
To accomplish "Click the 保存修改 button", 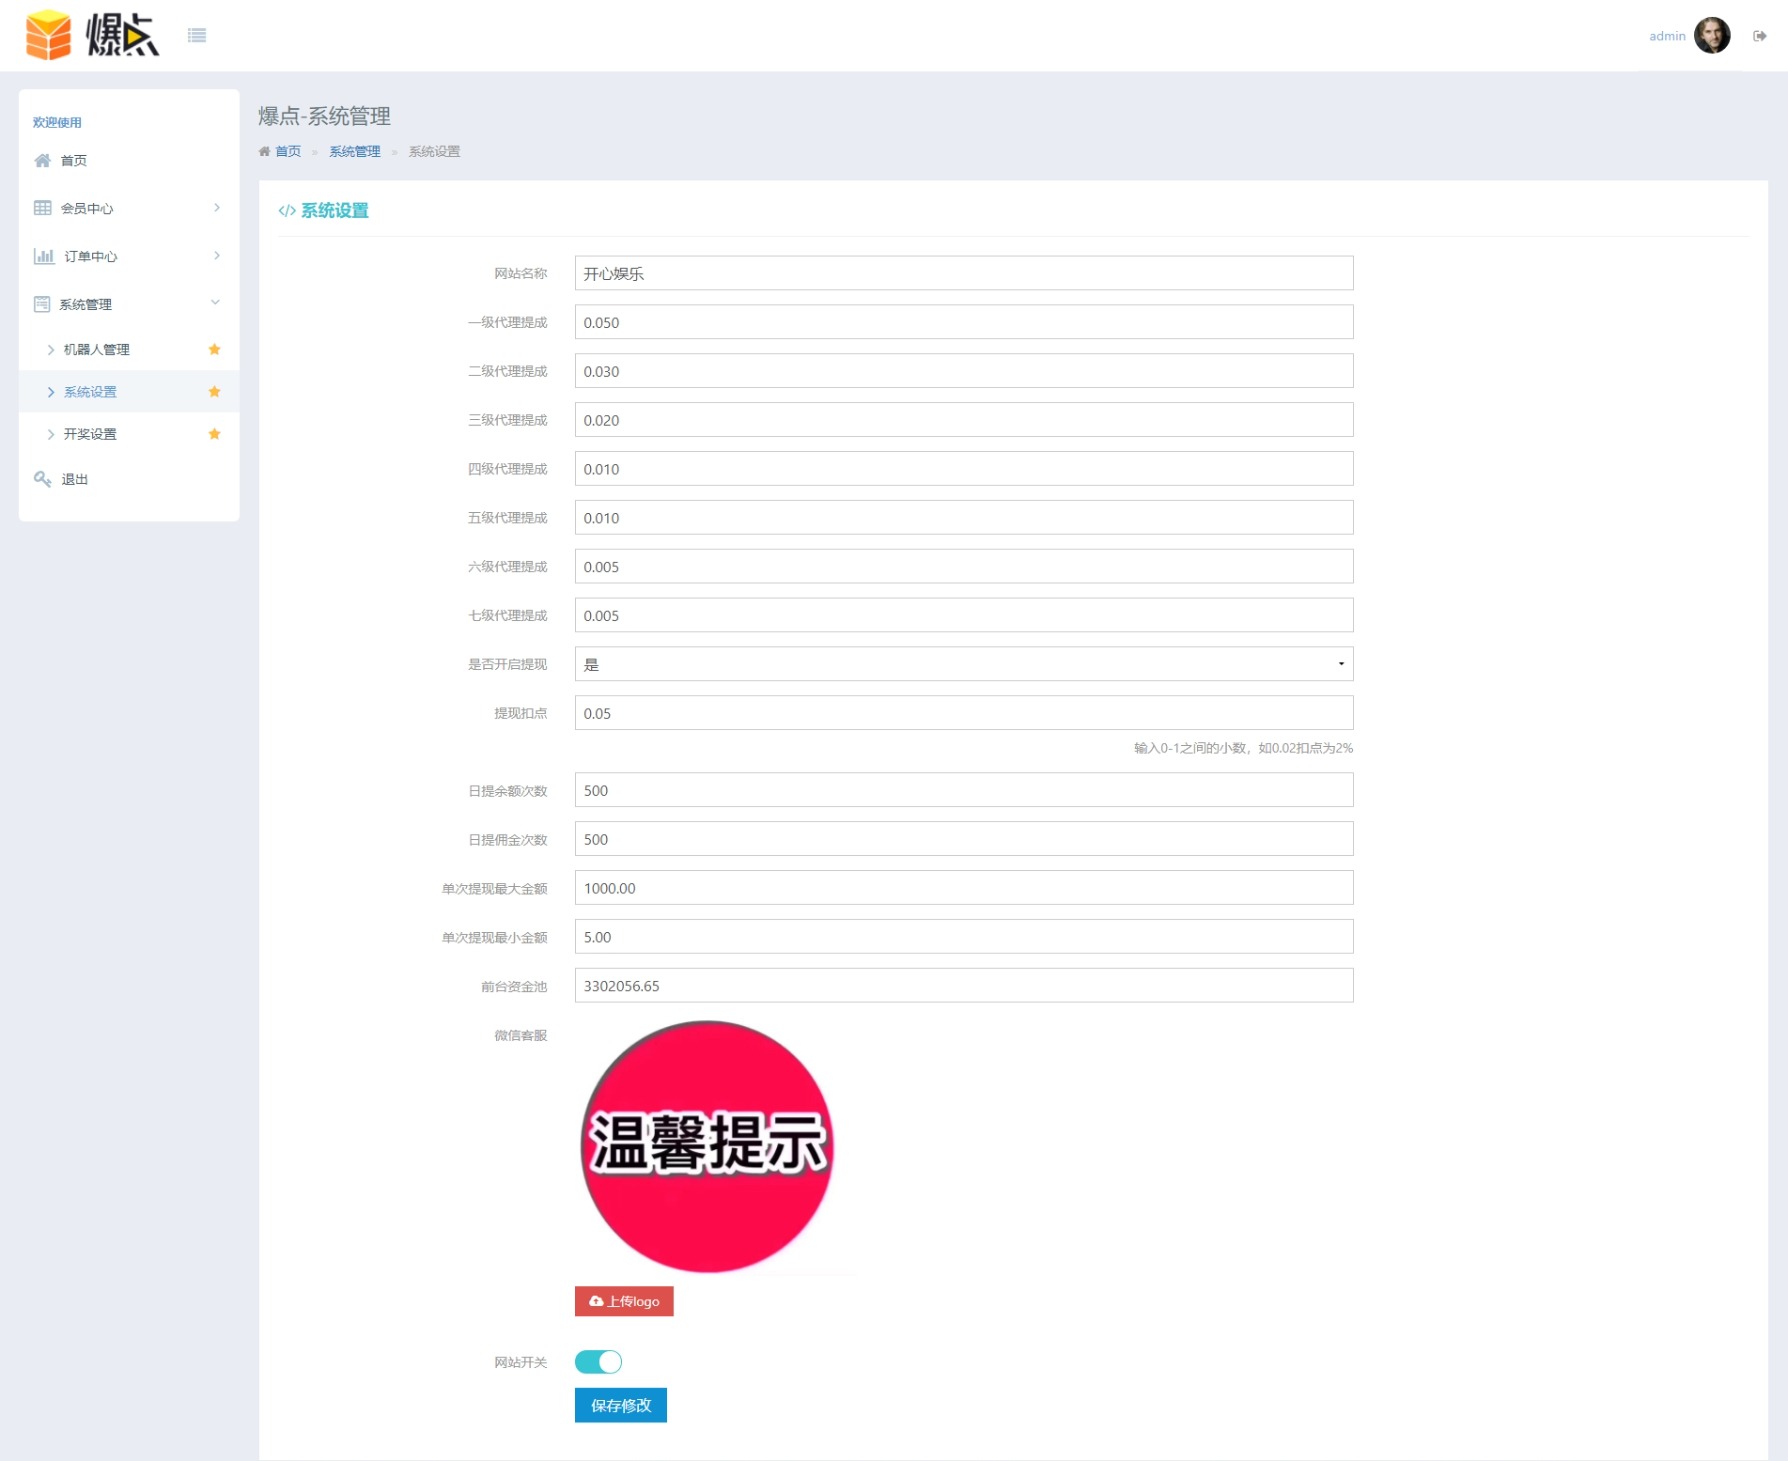I will [620, 1405].
